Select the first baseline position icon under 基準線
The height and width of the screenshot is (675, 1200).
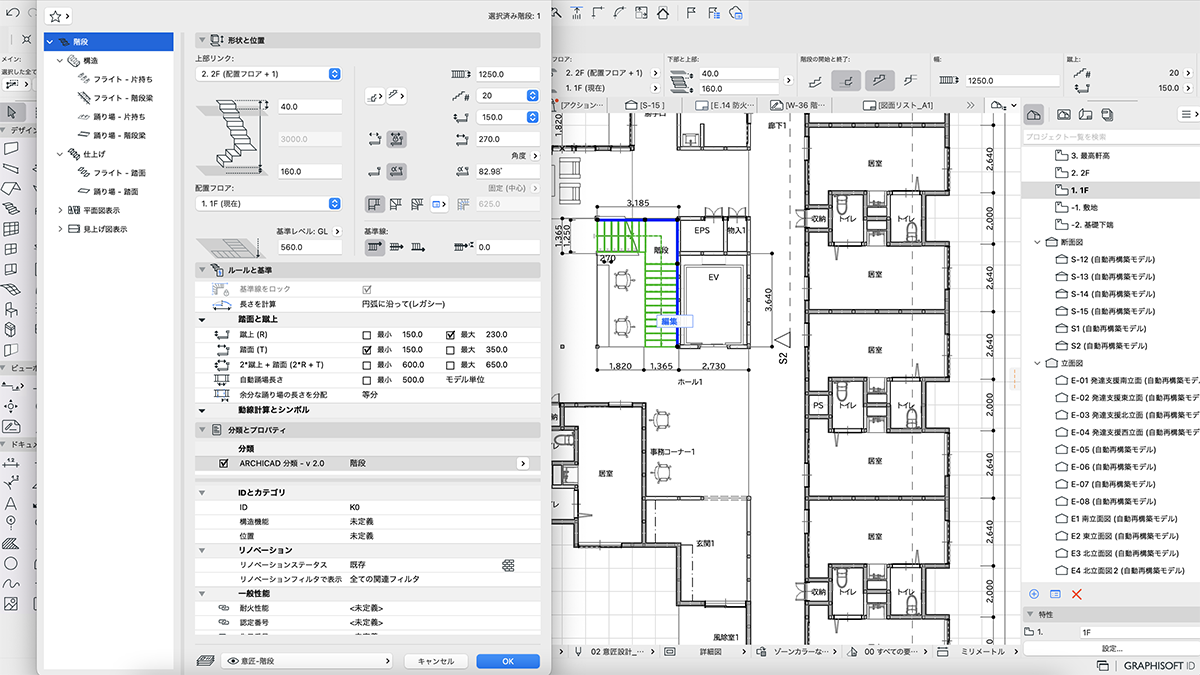[x=373, y=246]
